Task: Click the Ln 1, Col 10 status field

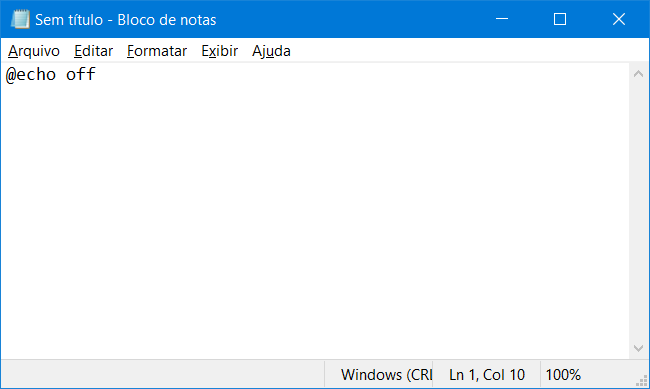Action: (487, 375)
